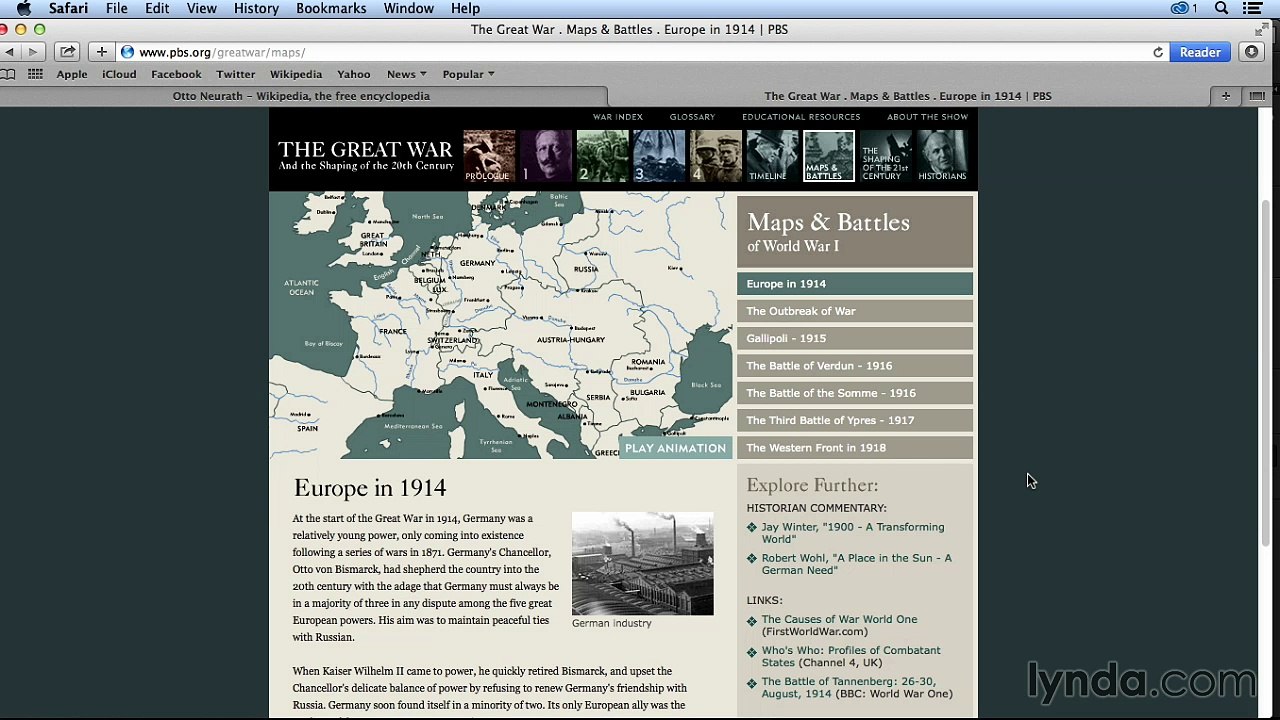The height and width of the screenshot is (720, 1280).
Task: Click the Spotlight search magnifier icon
Action: [1221, 8]
